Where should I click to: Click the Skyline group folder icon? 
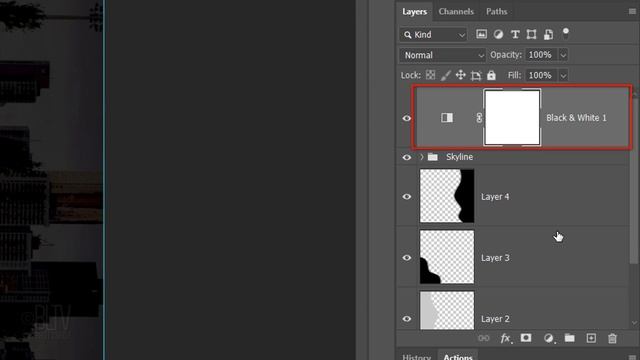click(x=433, y=157)
